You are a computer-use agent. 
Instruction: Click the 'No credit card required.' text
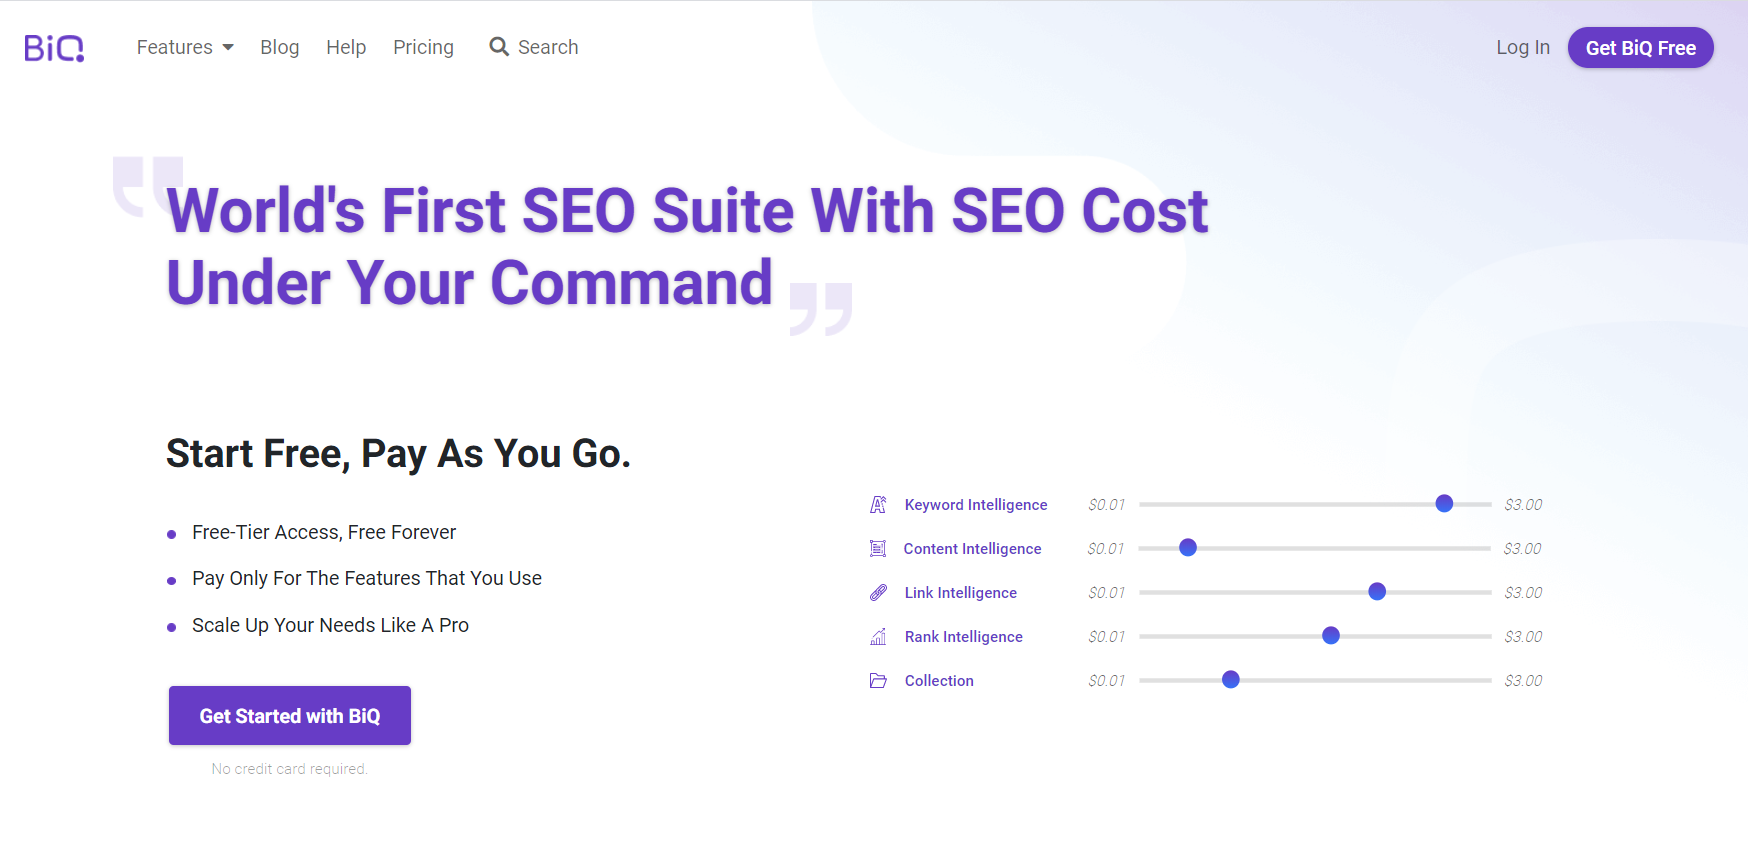tap(290, 769)
